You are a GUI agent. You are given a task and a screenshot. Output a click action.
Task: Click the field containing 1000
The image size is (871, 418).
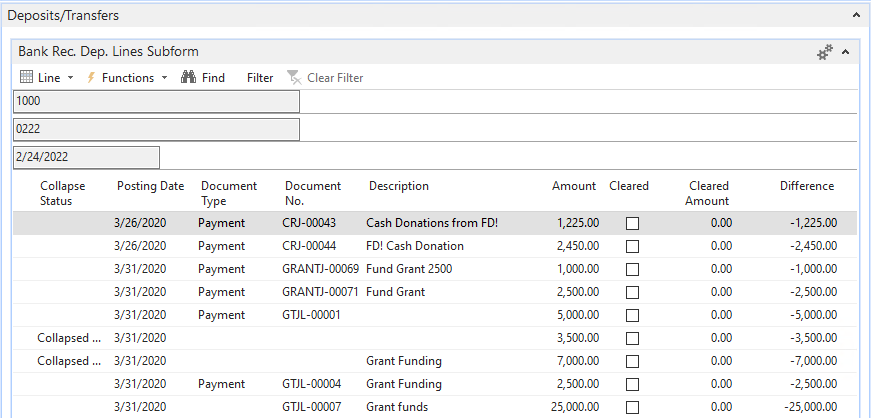(x=156, y=101)
